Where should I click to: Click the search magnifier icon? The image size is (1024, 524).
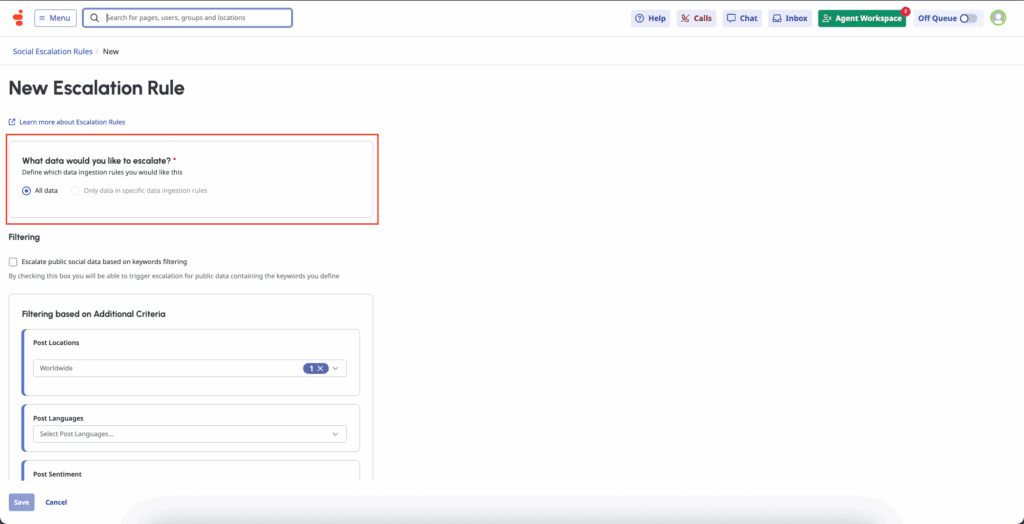(x=95, y=18)
